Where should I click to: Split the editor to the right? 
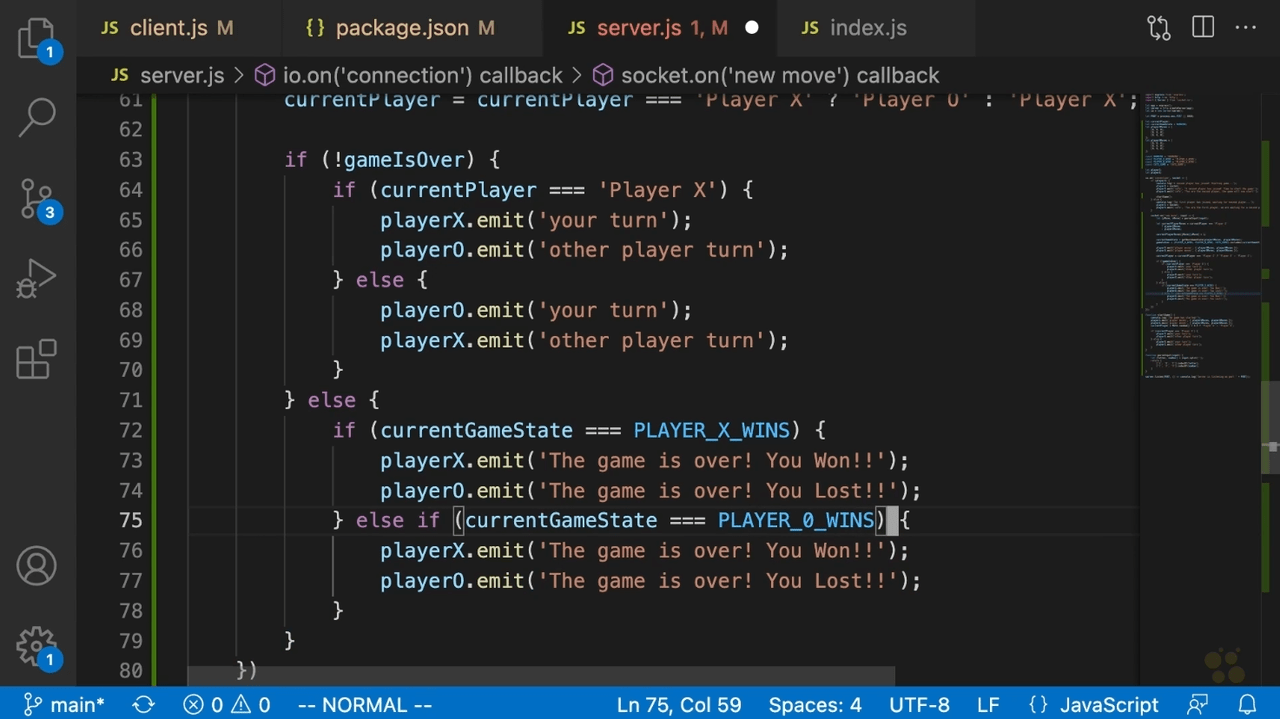tap(1203, 28)
